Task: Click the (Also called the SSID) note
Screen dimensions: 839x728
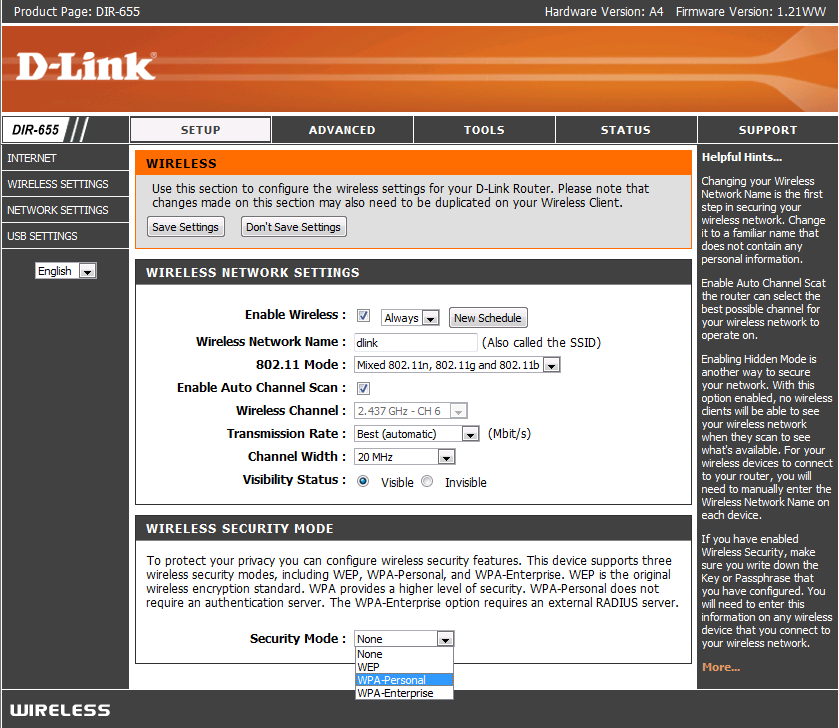Action: tap(541, 342)
